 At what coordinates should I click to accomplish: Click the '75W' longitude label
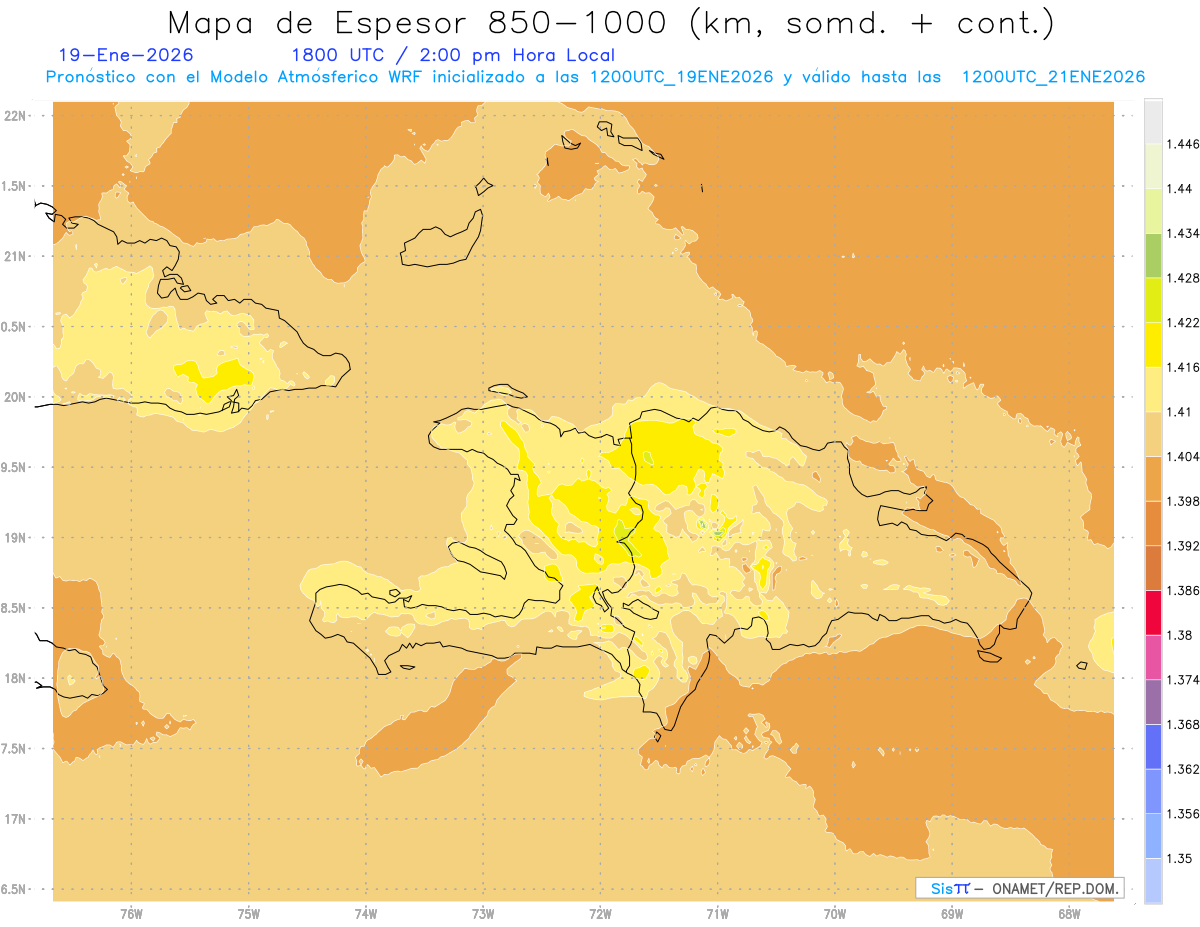tap(249, 913)
